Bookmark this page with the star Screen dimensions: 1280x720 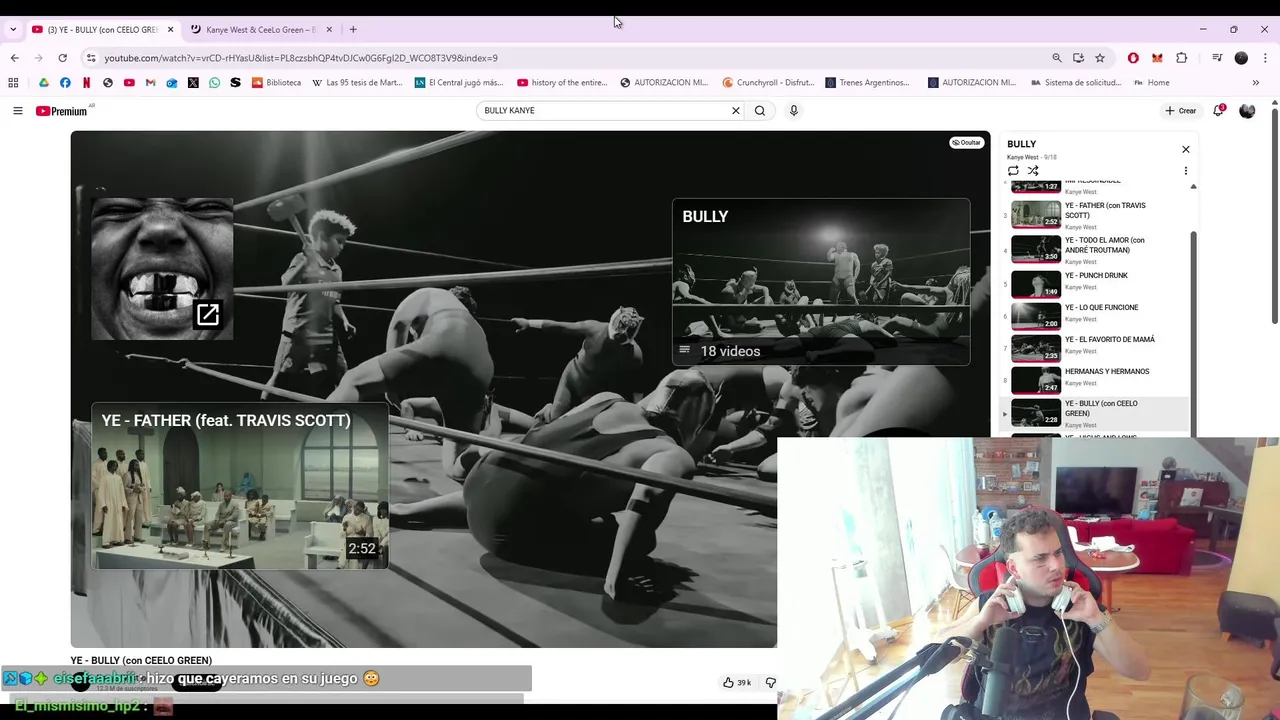point(1100,58)
